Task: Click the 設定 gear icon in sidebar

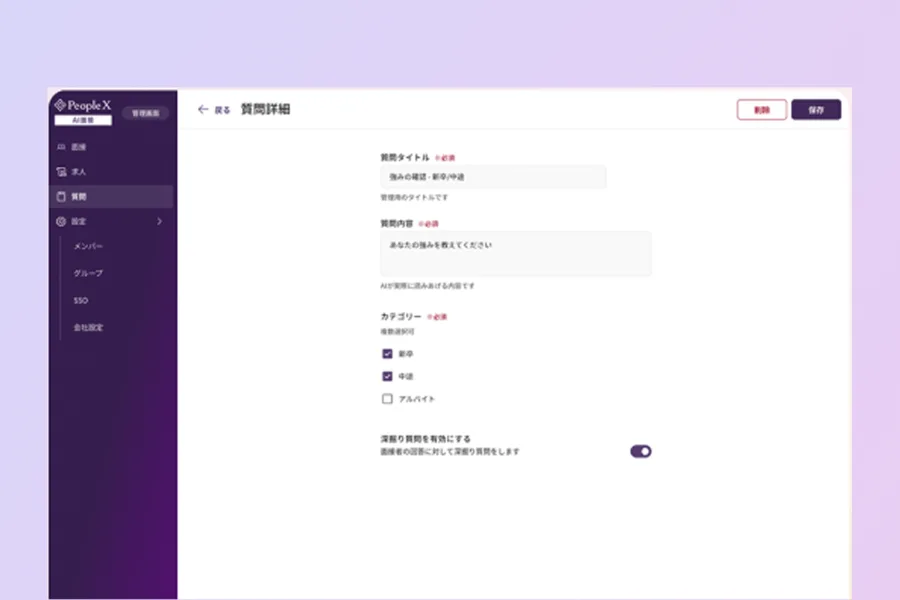Action: pyautogui.click(x=61, y=222)
